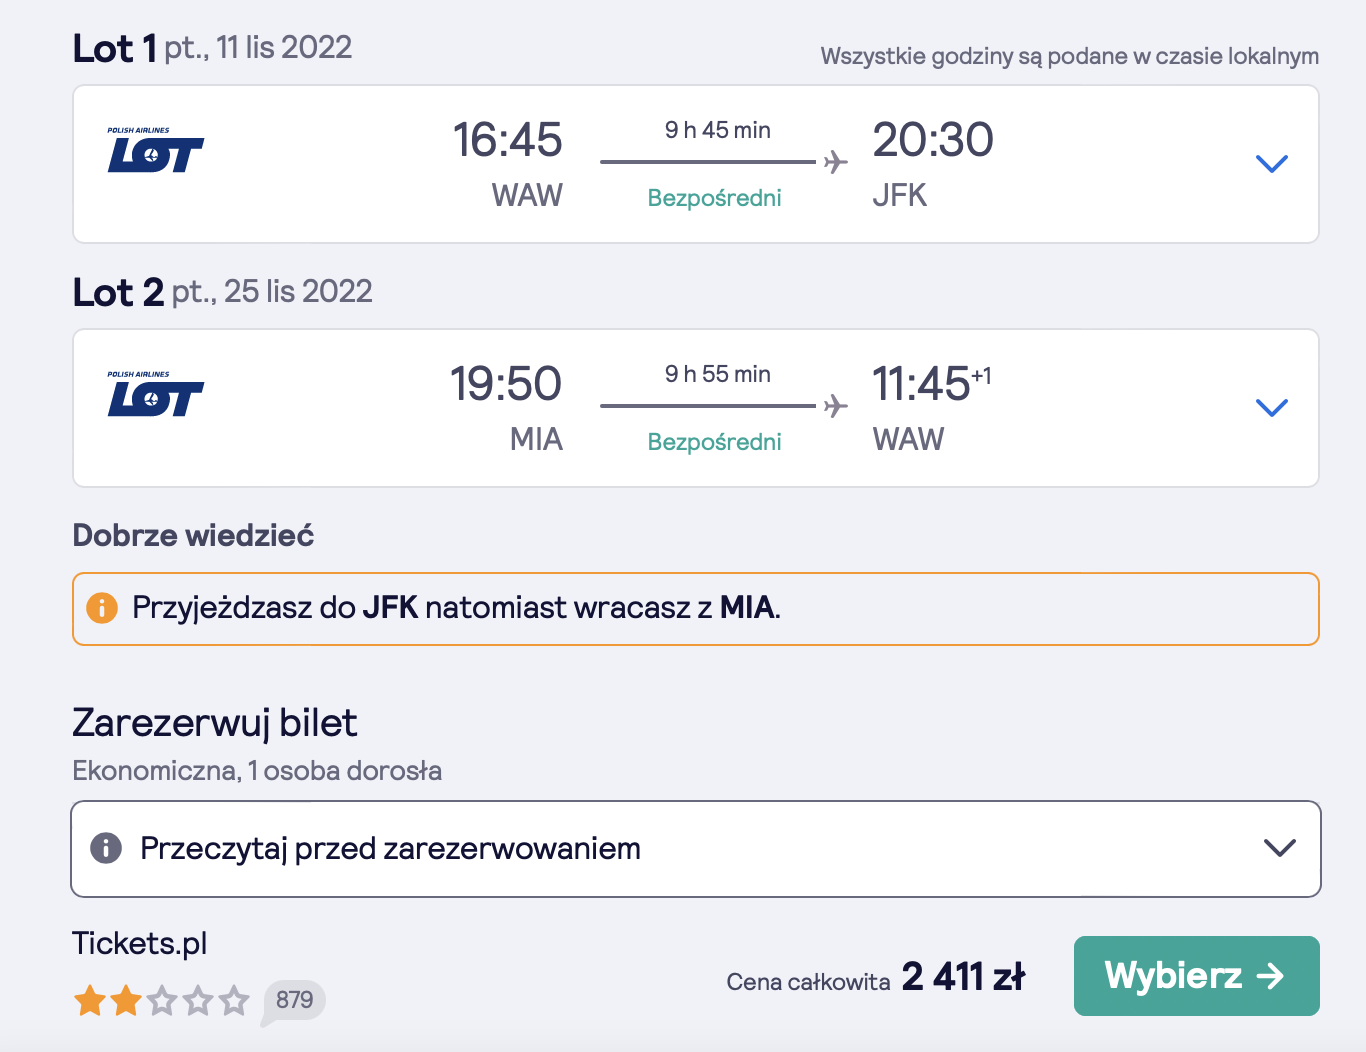Click the 2 411 zł total price
Viewport: 1366px width, 1052px height.
[x=963, y=976]
